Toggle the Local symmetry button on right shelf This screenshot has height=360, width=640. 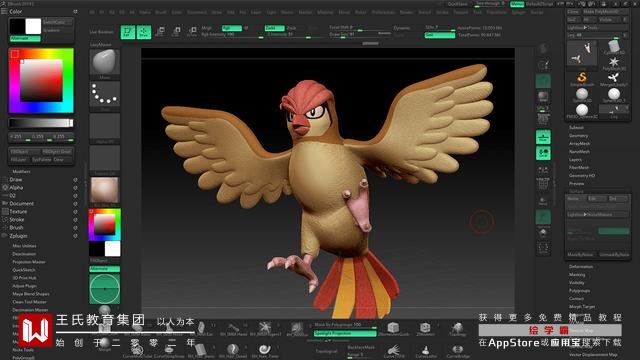pyautogui.click(x=543, y=153)
